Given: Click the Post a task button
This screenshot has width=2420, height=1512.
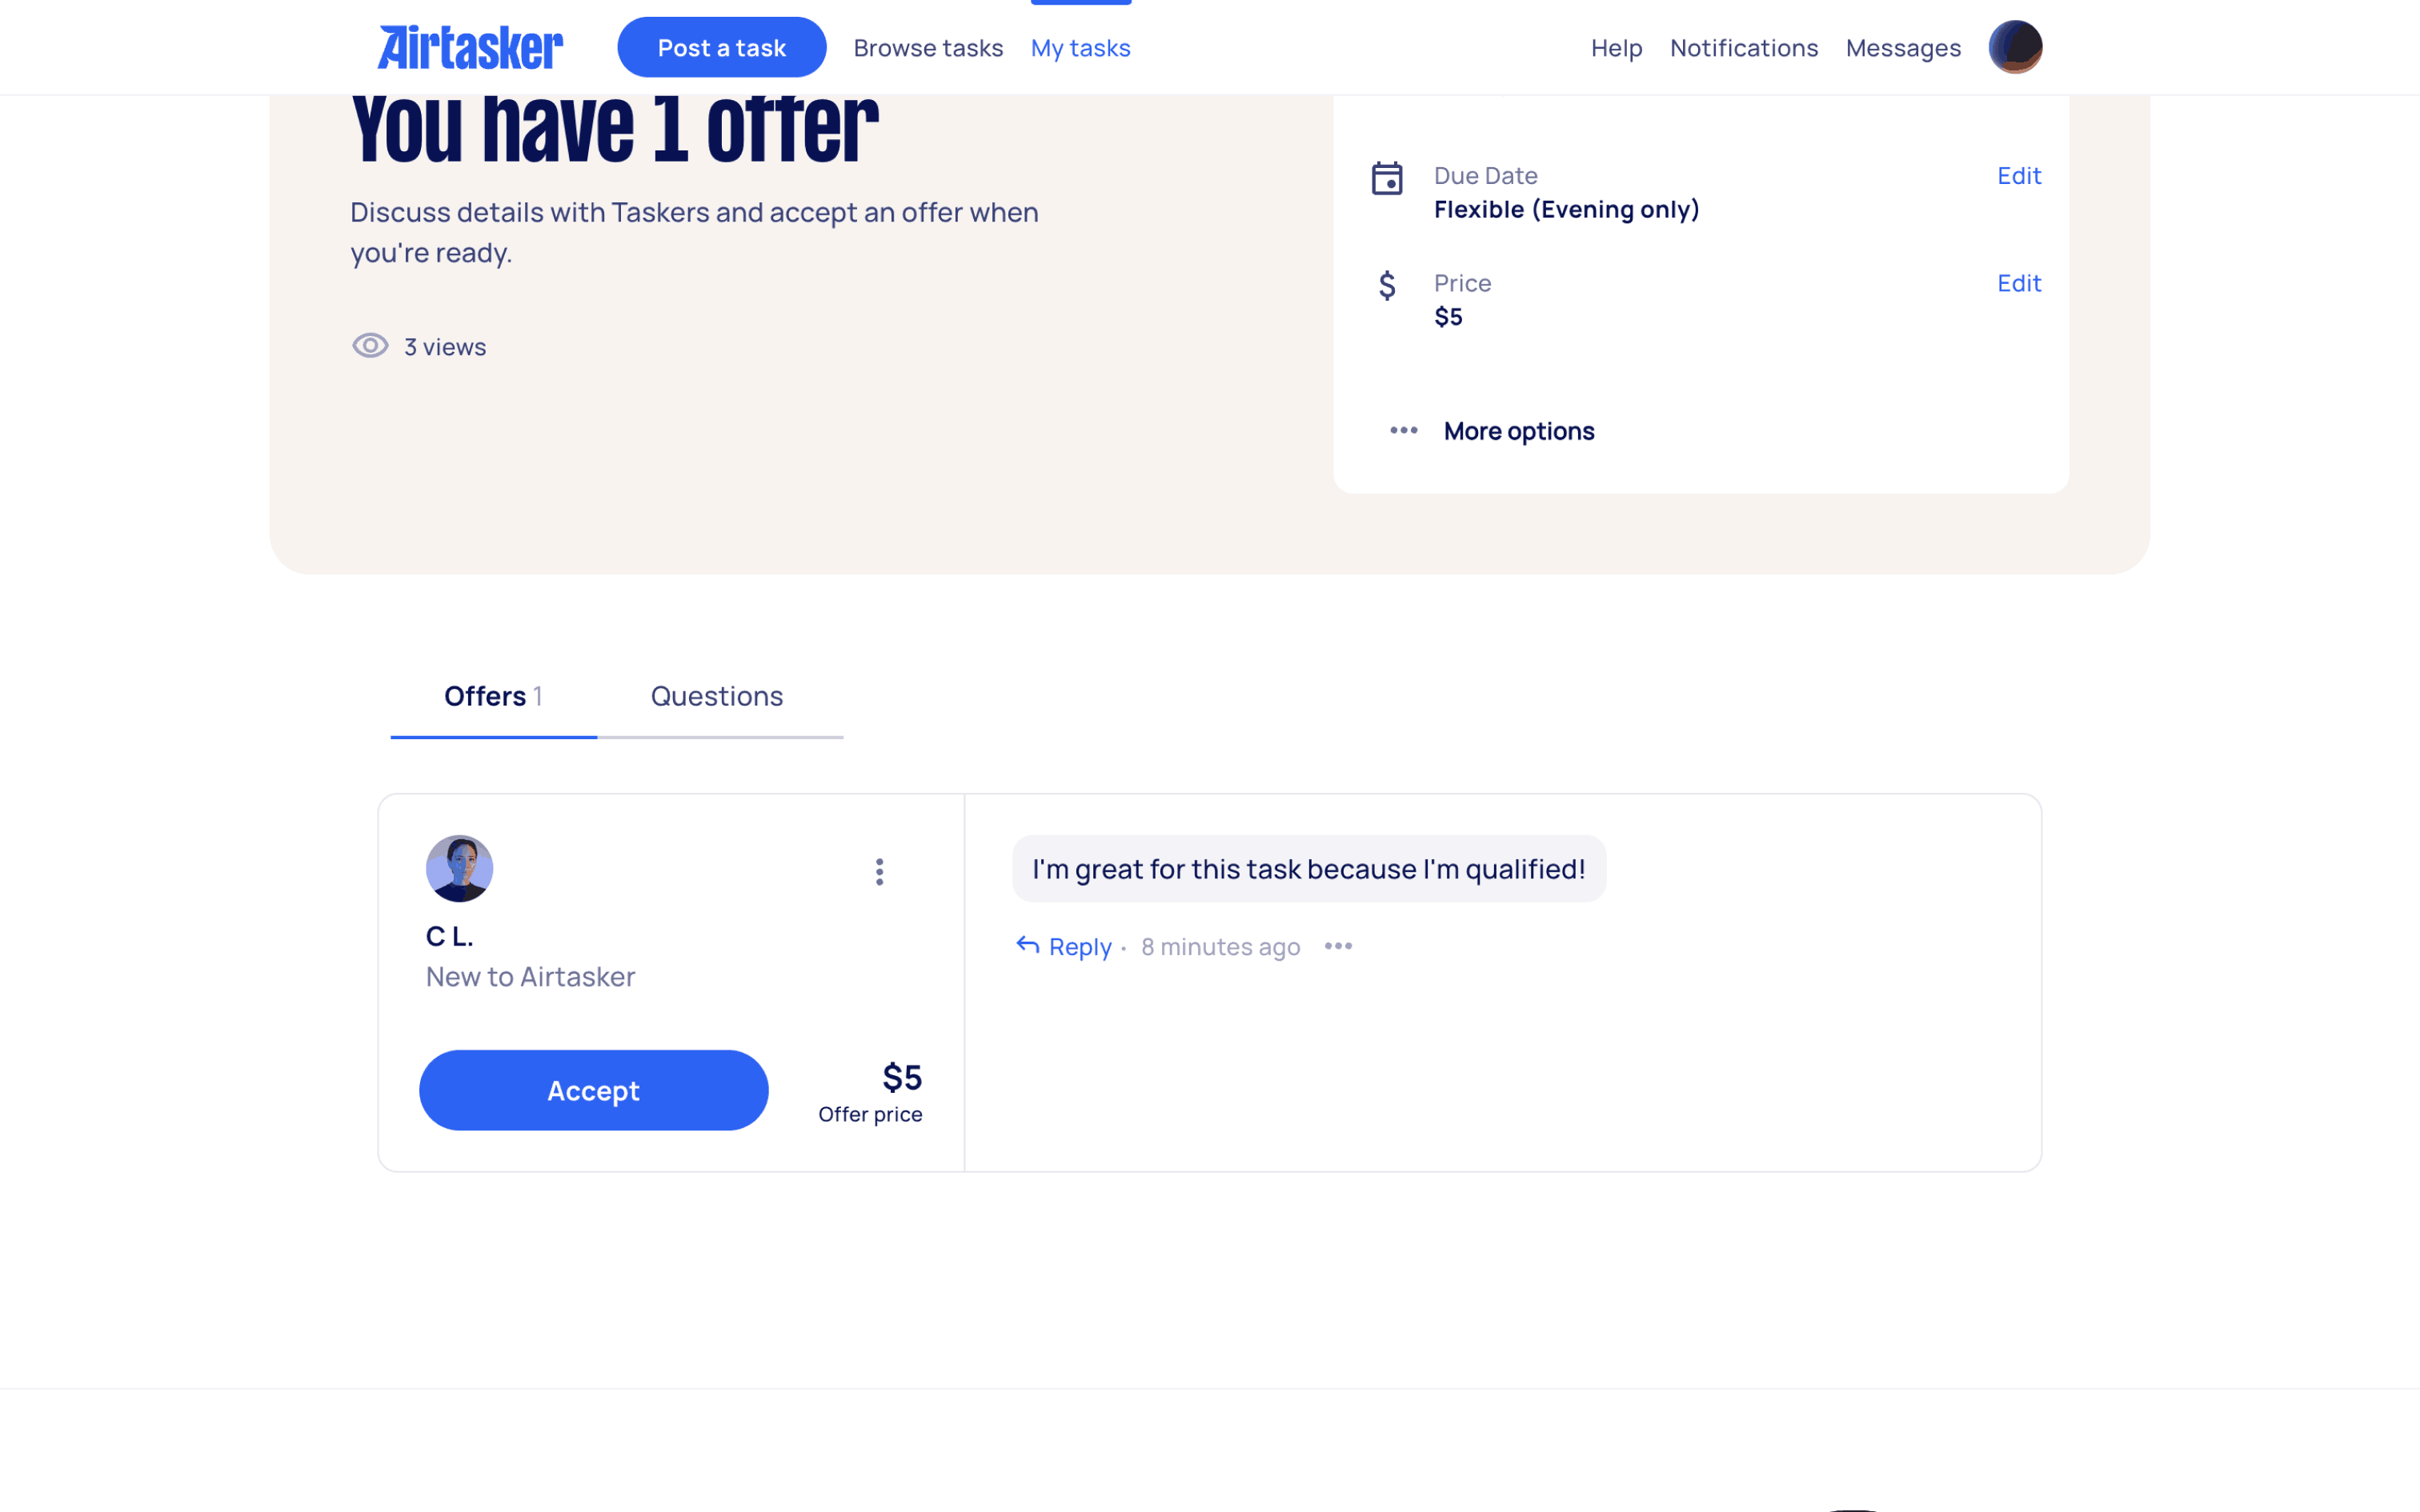Looking at the screenshot, I should (x=722, y=47).
